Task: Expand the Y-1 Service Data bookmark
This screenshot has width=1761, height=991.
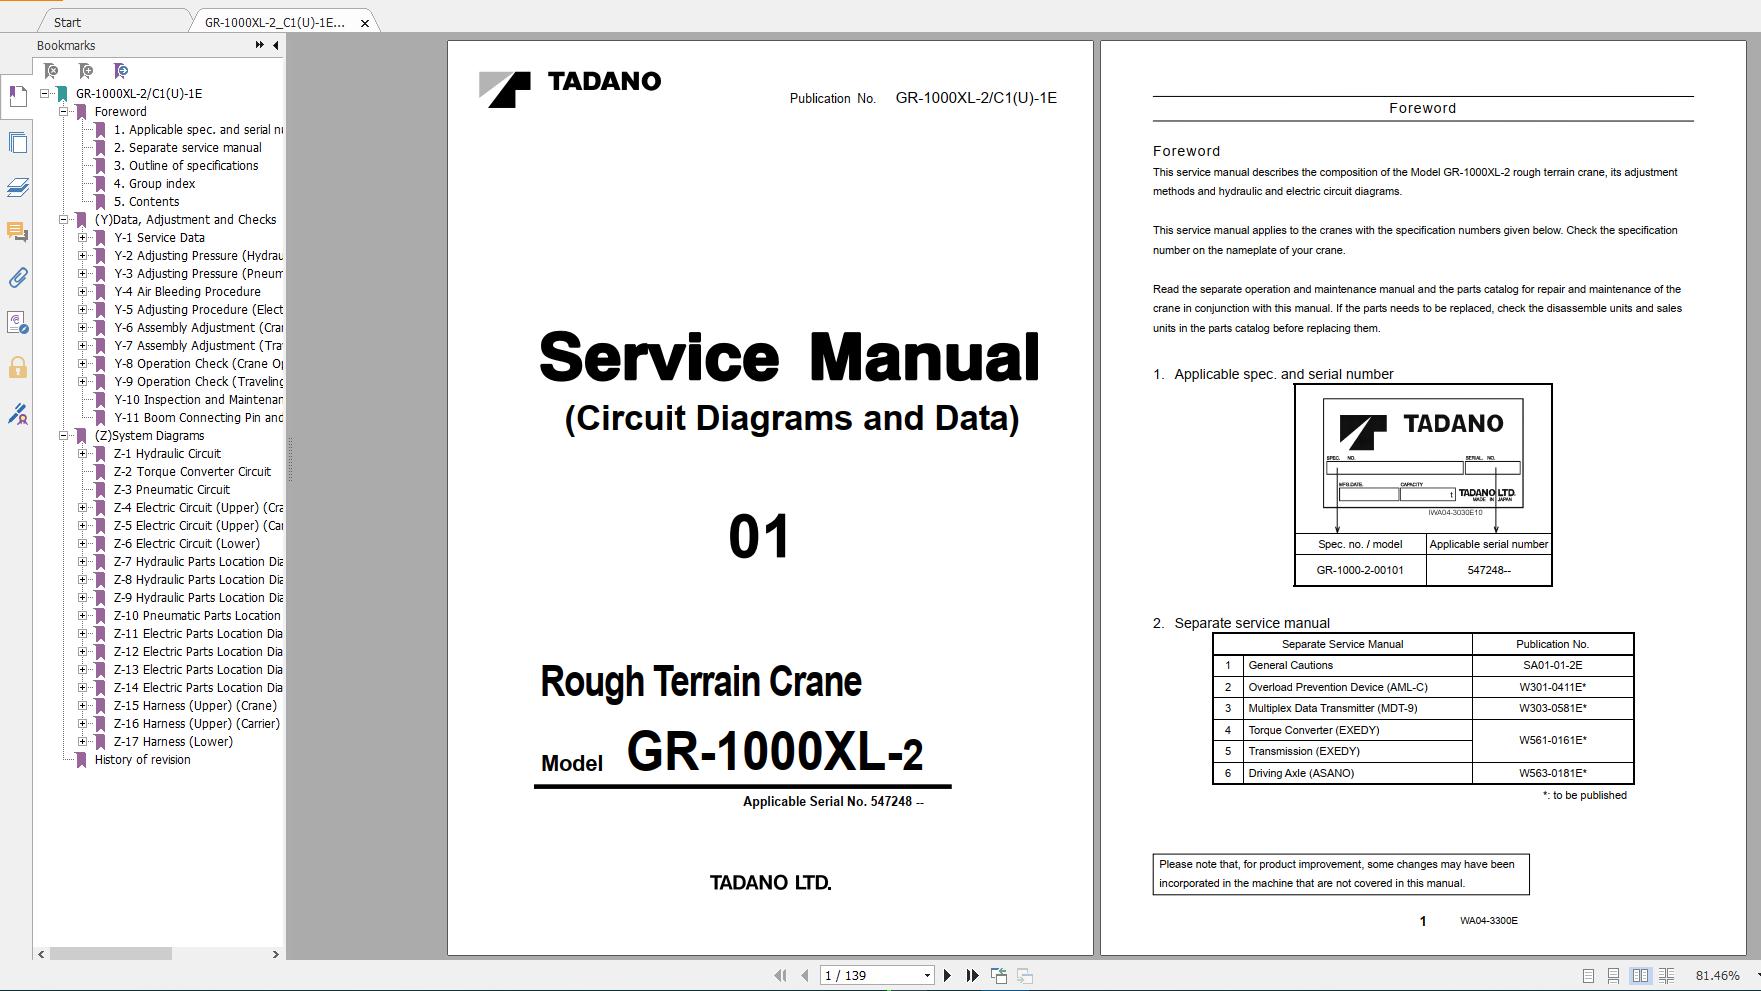Action: (83, 238)
